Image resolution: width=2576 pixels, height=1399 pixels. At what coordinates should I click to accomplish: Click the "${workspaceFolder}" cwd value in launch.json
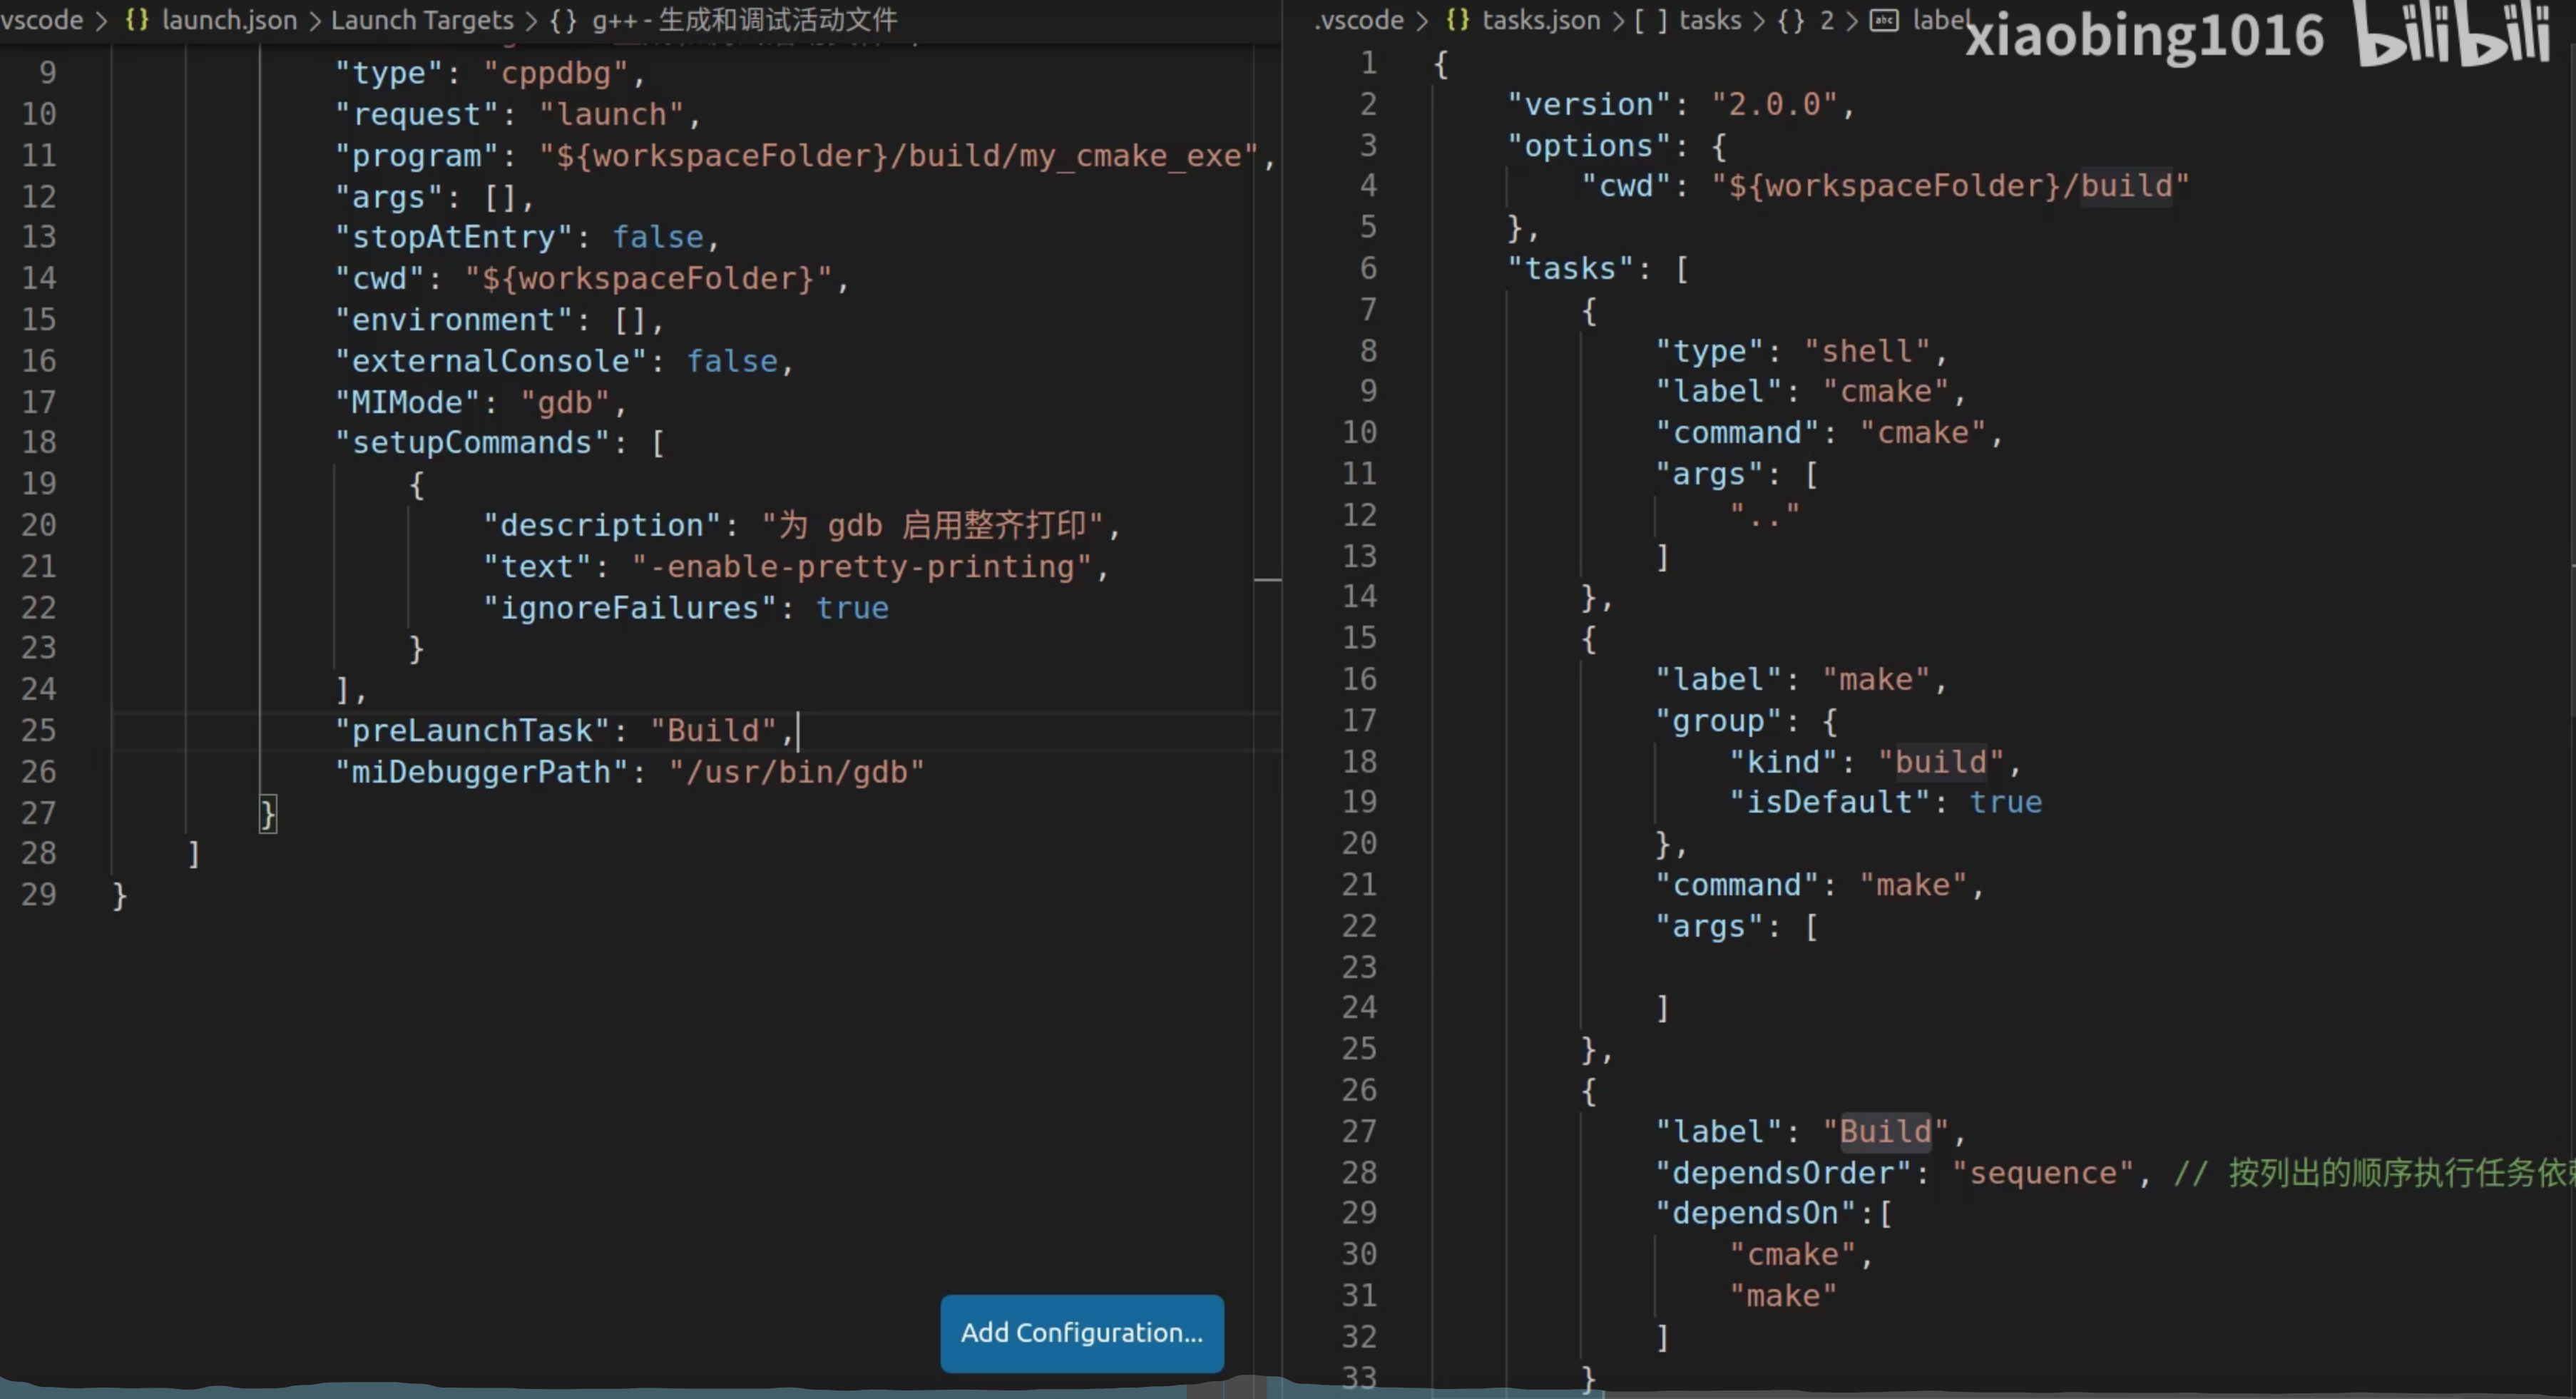pos(649,279)
